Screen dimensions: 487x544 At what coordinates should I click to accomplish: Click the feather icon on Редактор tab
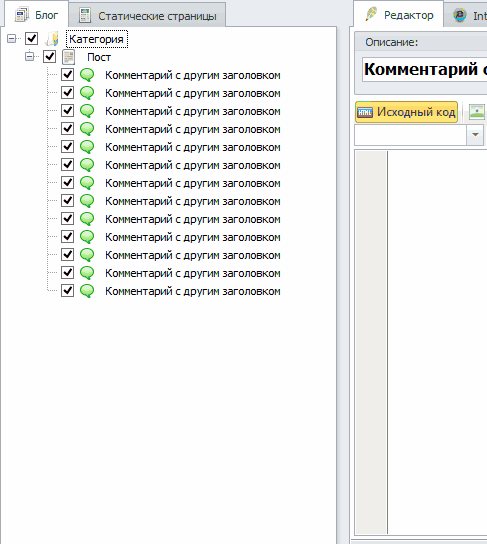pos(371,15)
